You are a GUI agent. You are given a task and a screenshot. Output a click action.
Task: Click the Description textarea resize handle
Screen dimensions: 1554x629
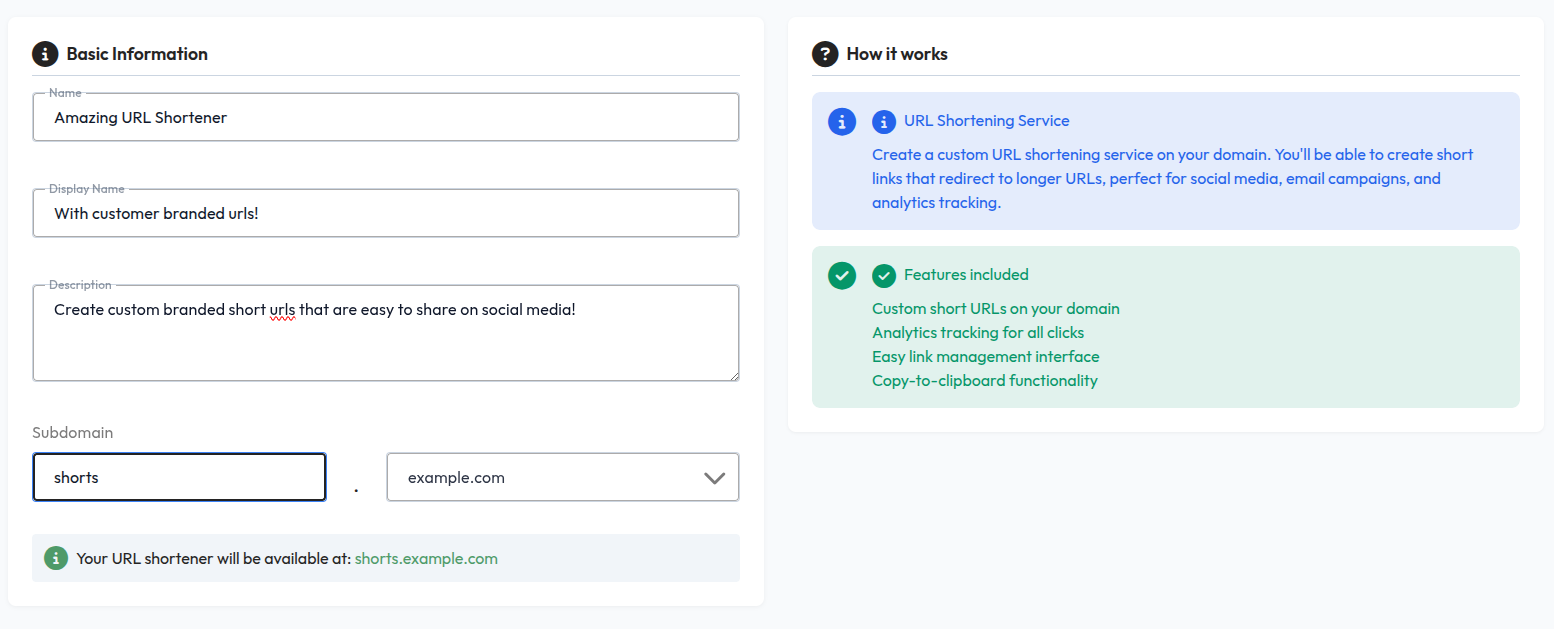(x=734, y=376)
